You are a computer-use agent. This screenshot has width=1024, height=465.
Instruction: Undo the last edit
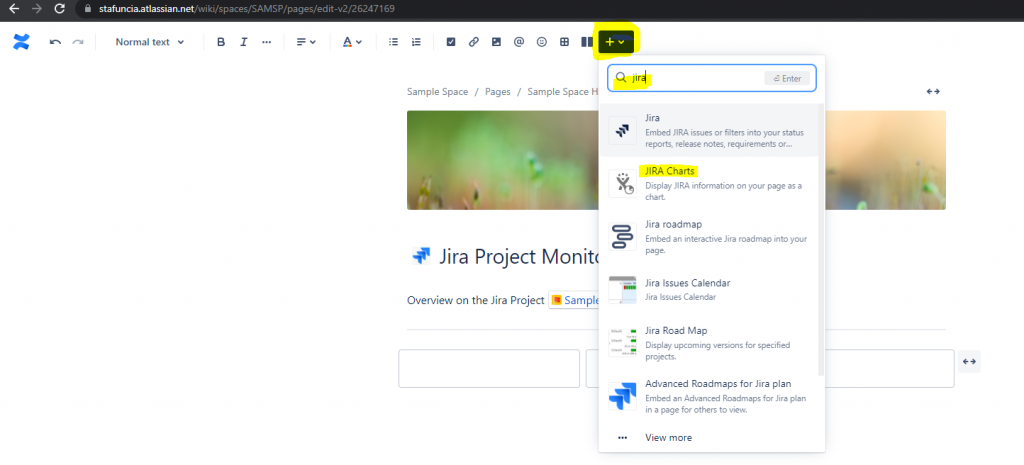56,42
